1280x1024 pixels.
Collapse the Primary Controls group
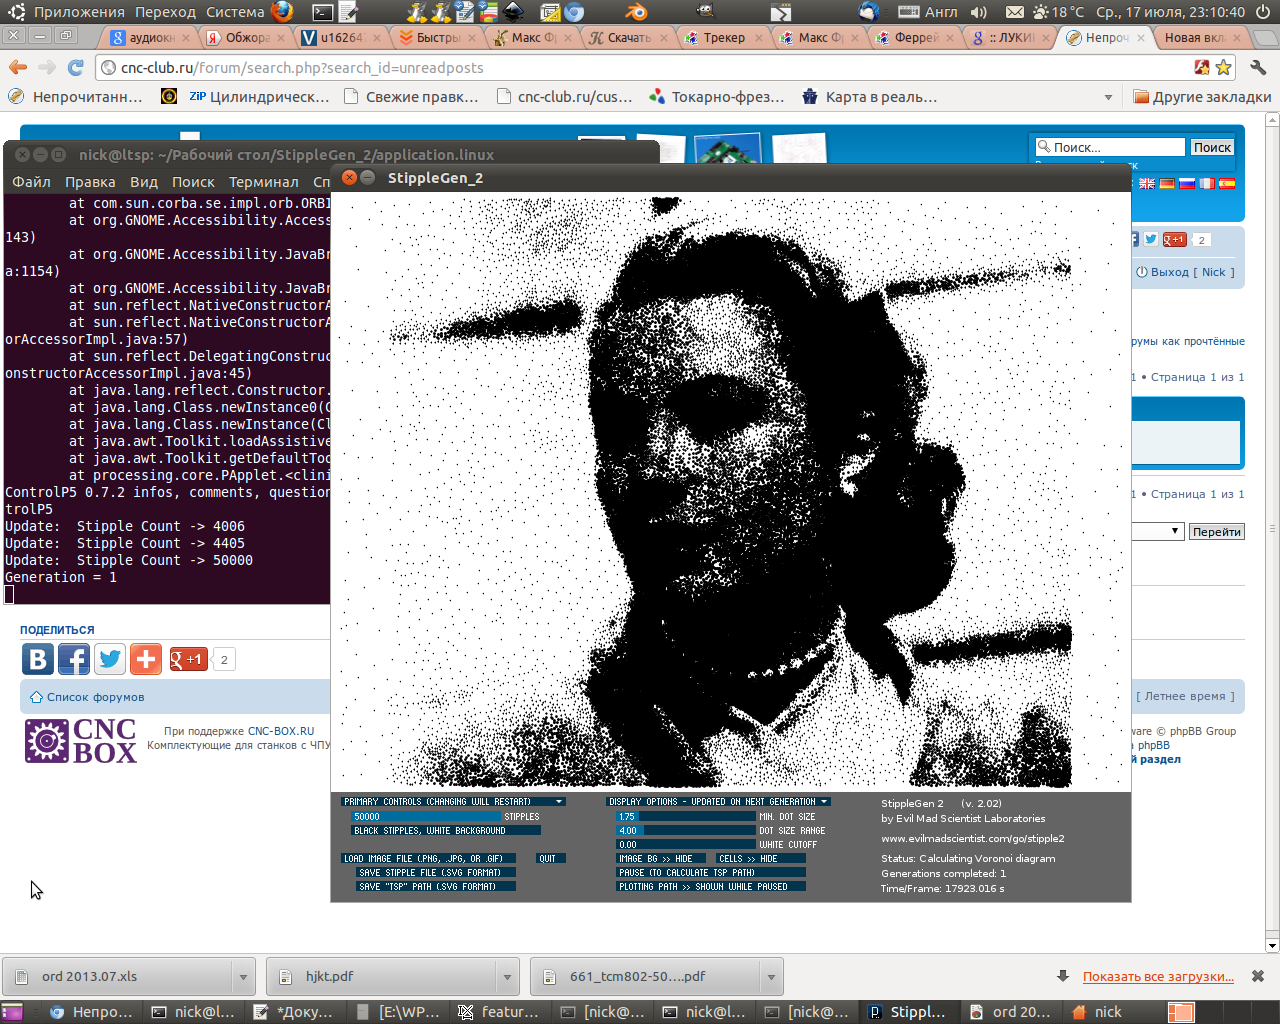click(454, 802)
